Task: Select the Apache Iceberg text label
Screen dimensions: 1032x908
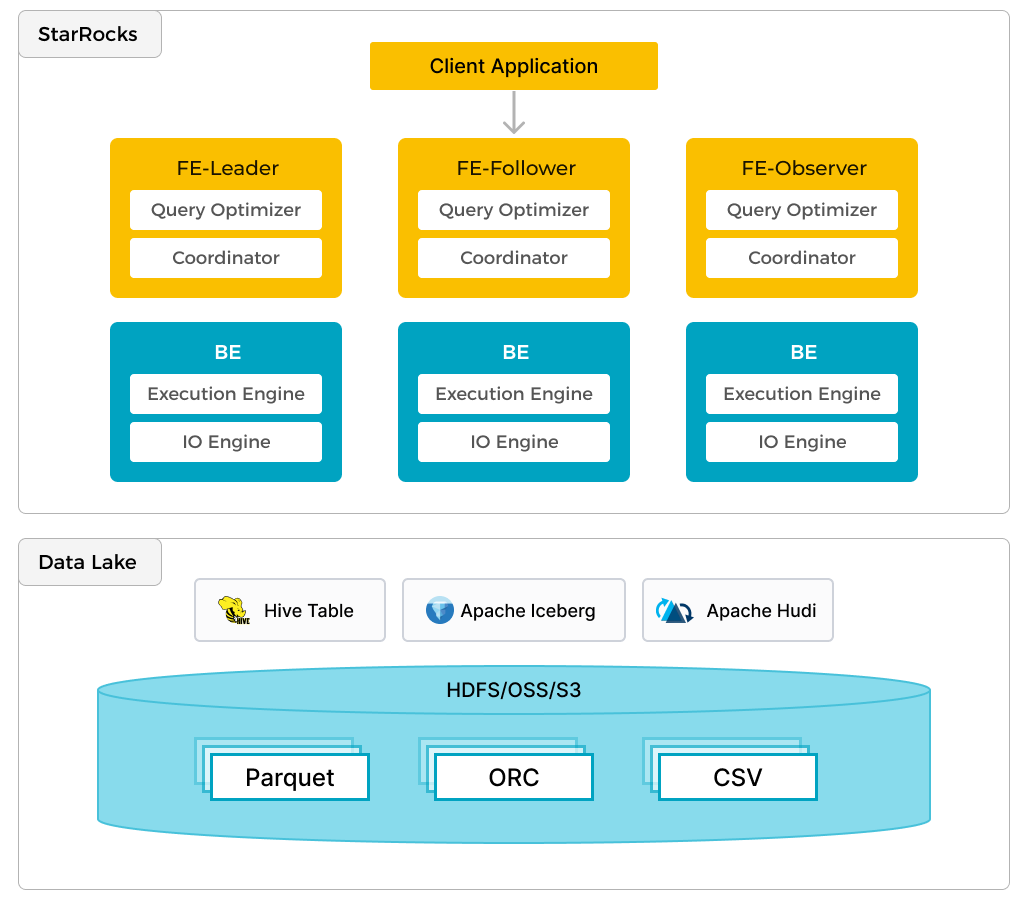Action: point(528,611)
